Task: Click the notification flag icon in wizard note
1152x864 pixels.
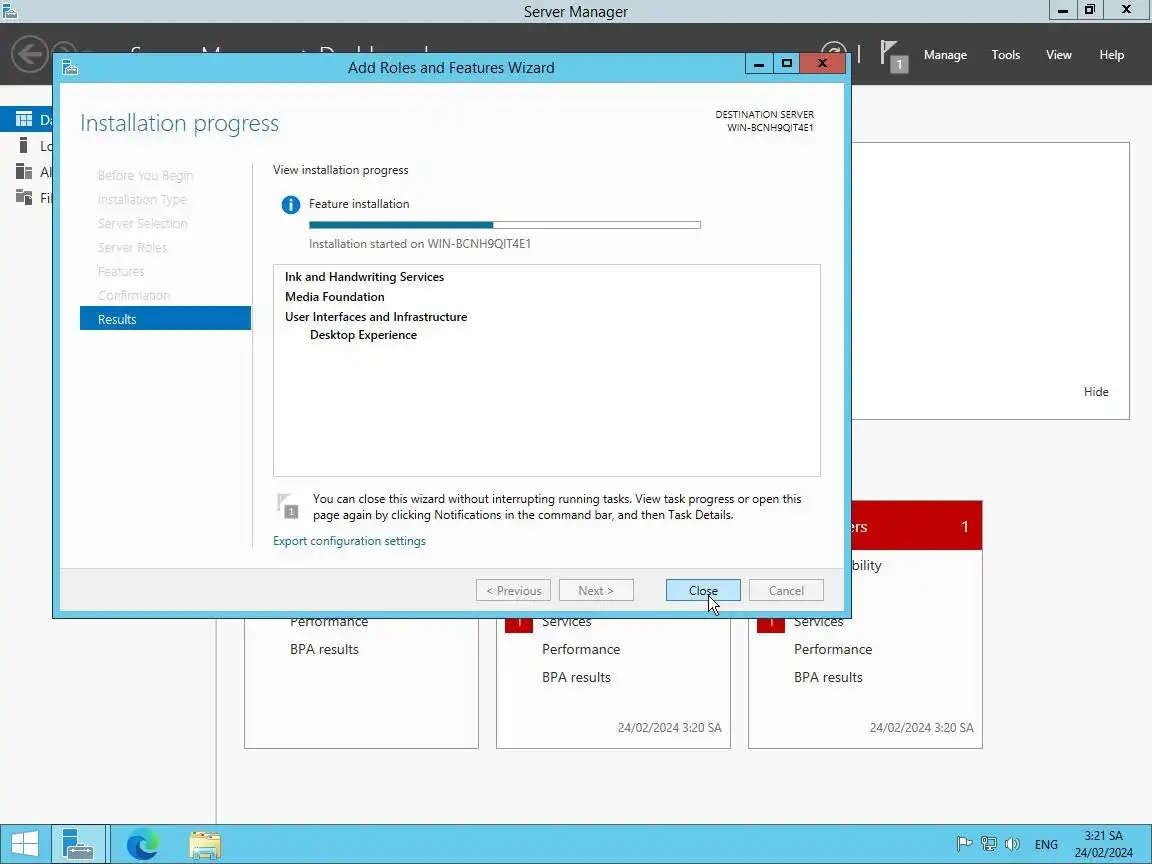Action: pyautogui.click(x=288, y=507)
